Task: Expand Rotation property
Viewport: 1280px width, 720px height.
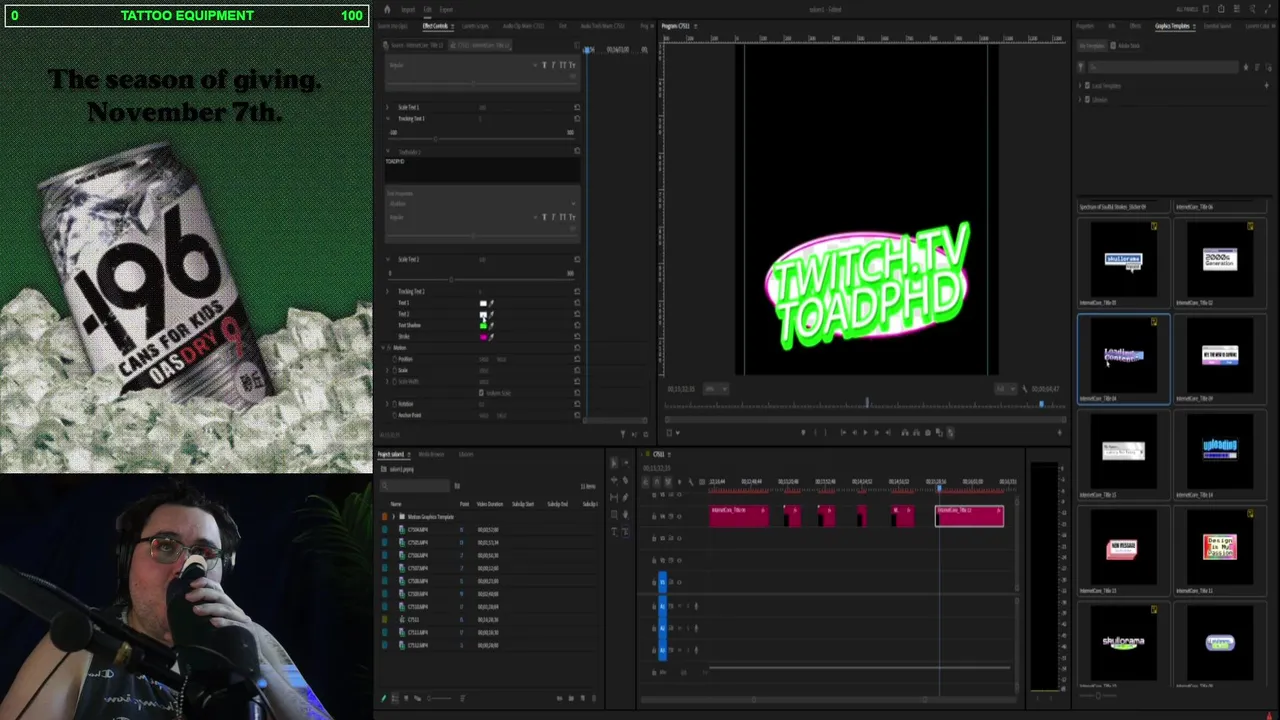Action: (388, 403)
